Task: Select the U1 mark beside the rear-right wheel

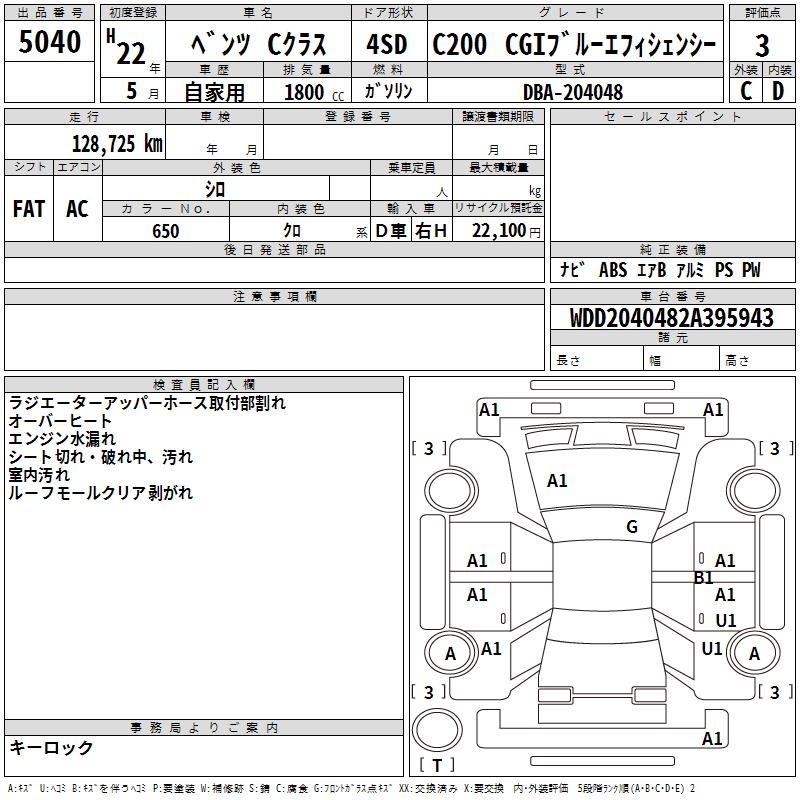Action: (712, 648)
